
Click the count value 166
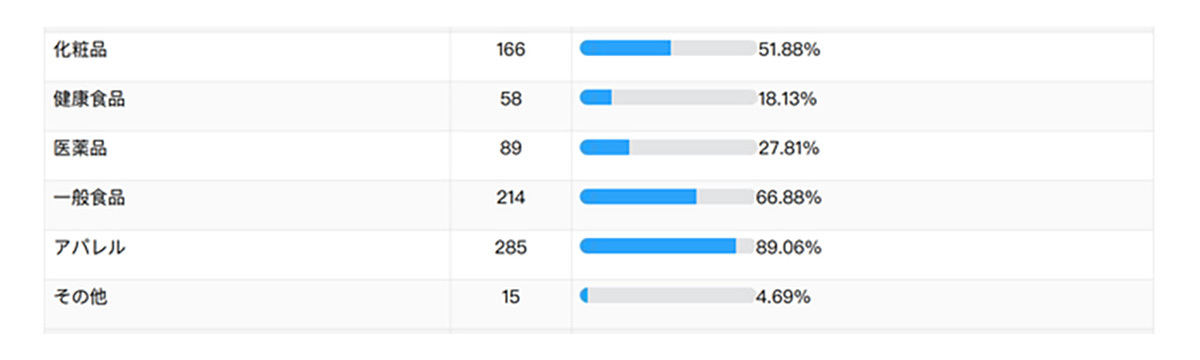[511, 49]
